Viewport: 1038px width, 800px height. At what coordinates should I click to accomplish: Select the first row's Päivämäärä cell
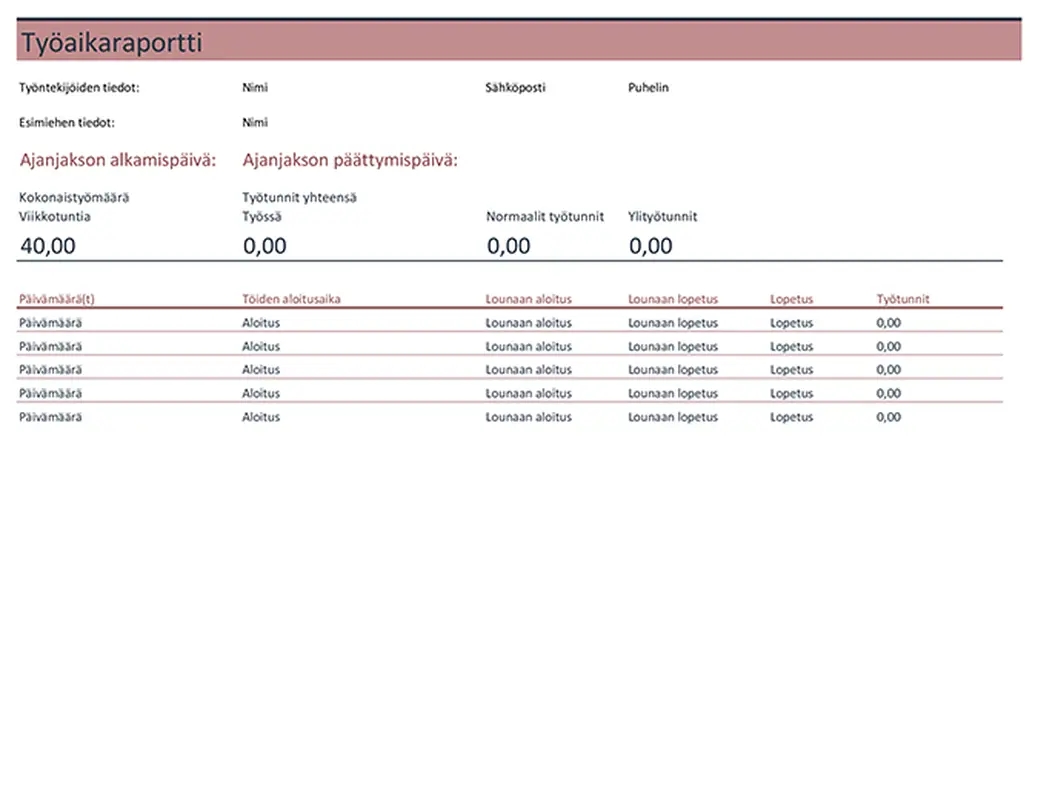(50, 323)
